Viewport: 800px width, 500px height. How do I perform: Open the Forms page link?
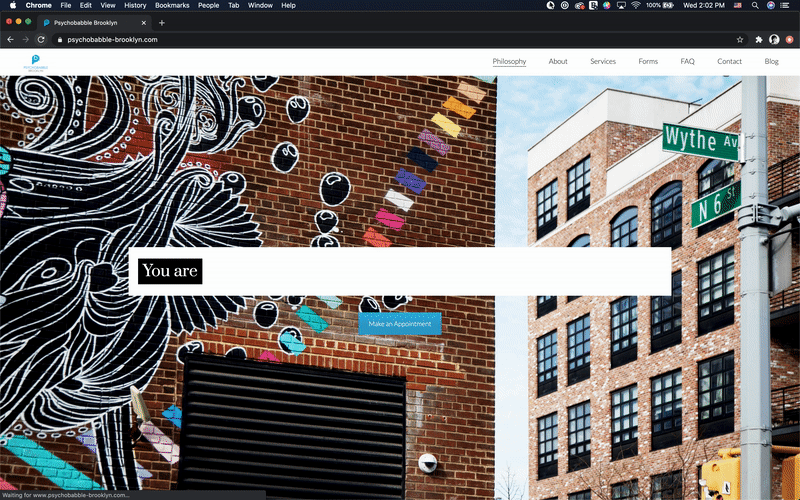(648, 61)
